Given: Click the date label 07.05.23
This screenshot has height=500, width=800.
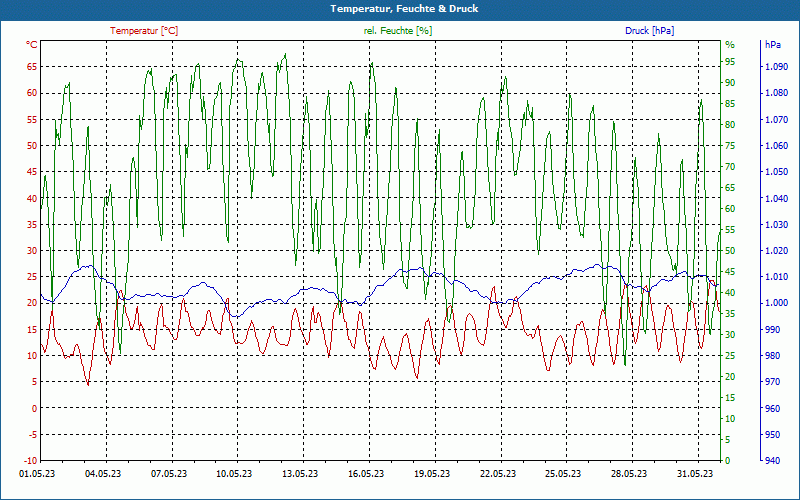Looking at the screenshot, I should (169, 474).
